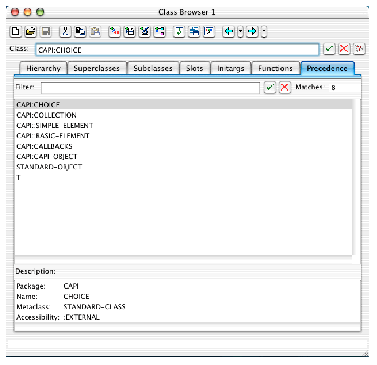The image size is (377, 365).
Task: Select CAPI:SIMPLE-ELEMENT in the list
Action: (183, 126)
